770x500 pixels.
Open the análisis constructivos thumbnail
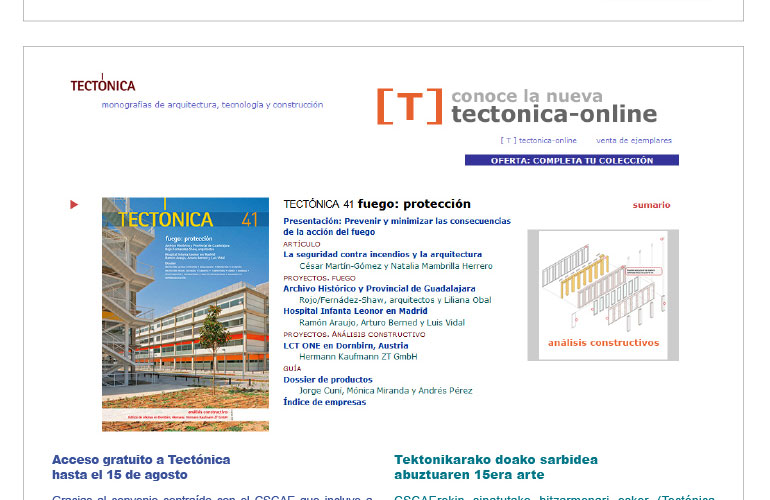[603, 295]
